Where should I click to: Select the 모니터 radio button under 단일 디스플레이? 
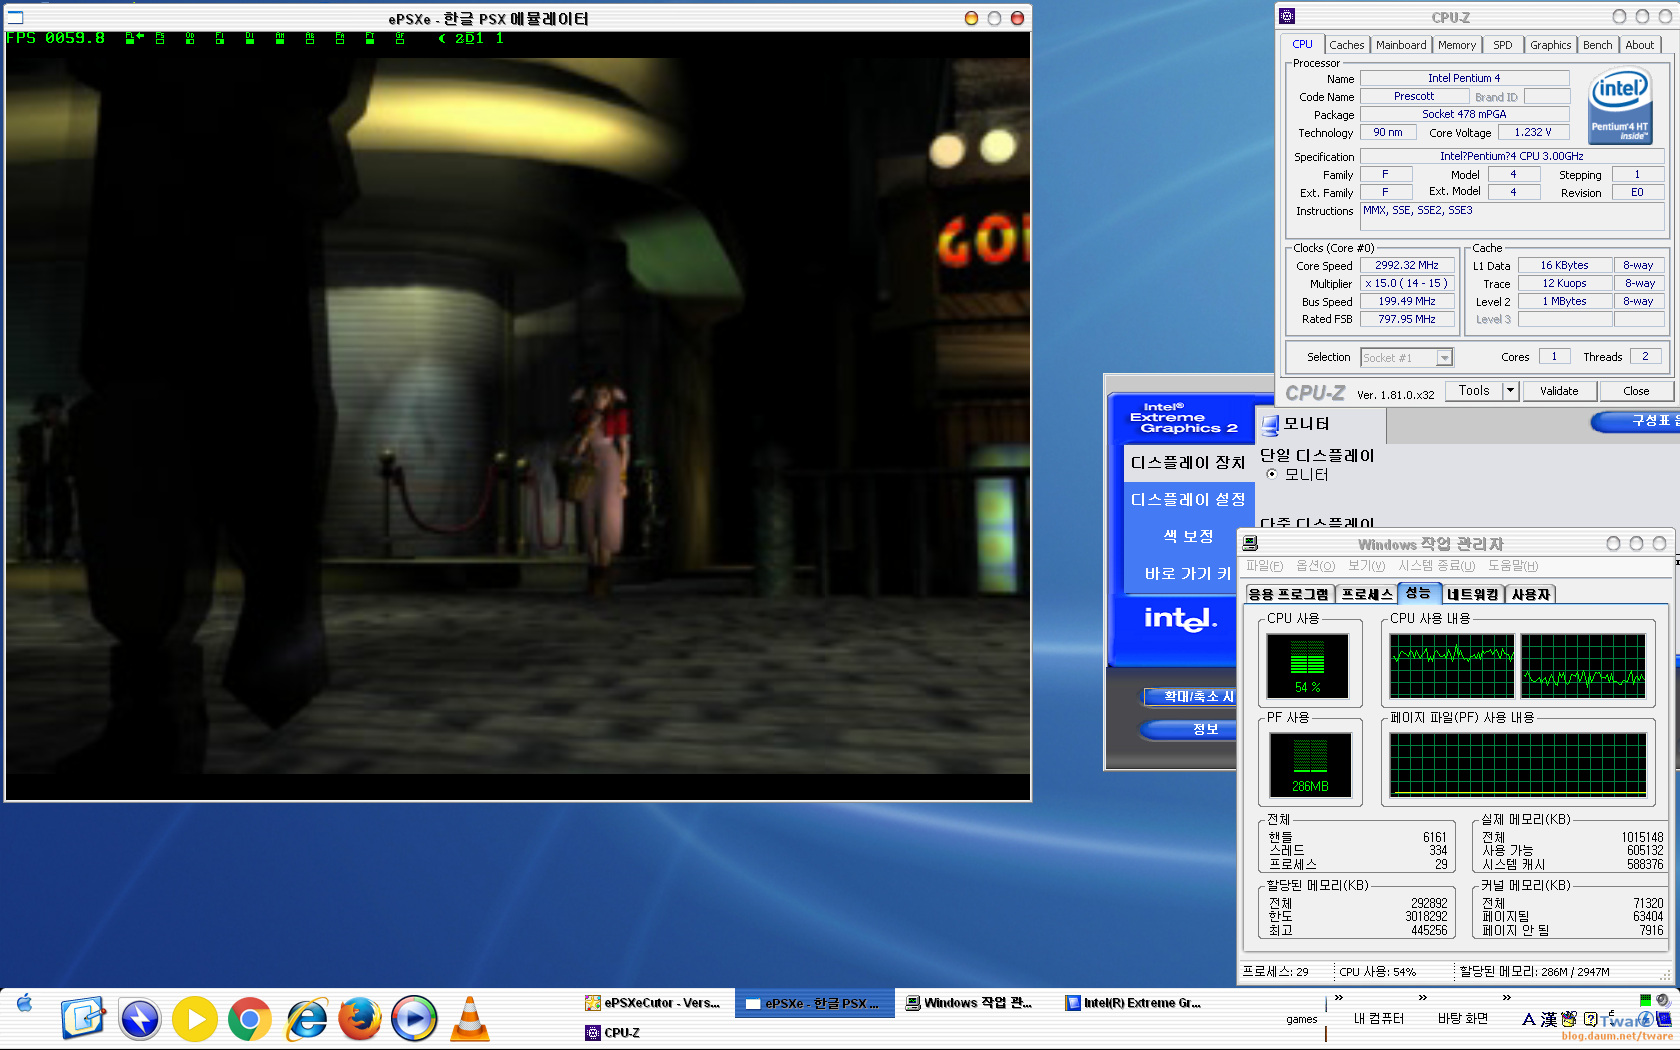1271,474
